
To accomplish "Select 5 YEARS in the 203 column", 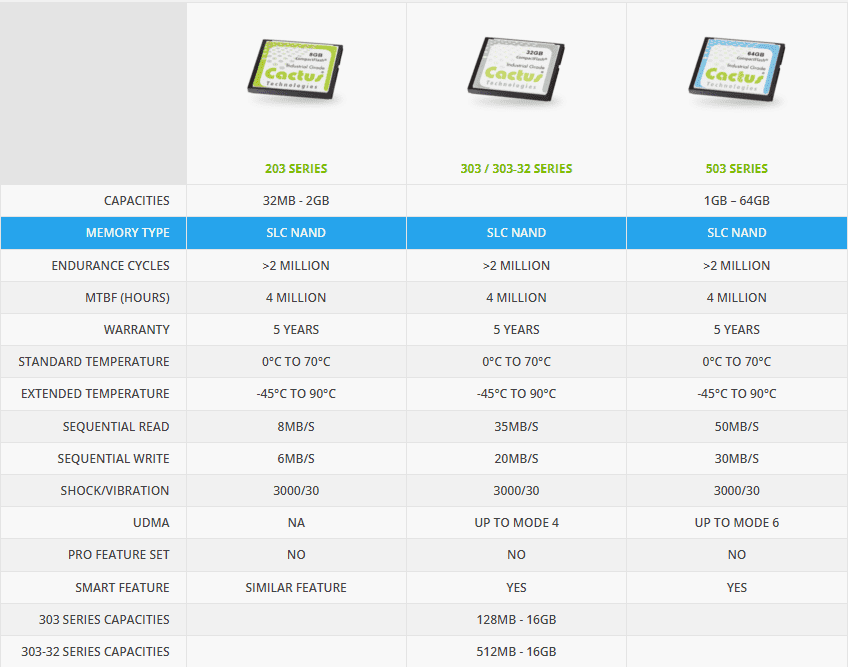I will 296,329.
